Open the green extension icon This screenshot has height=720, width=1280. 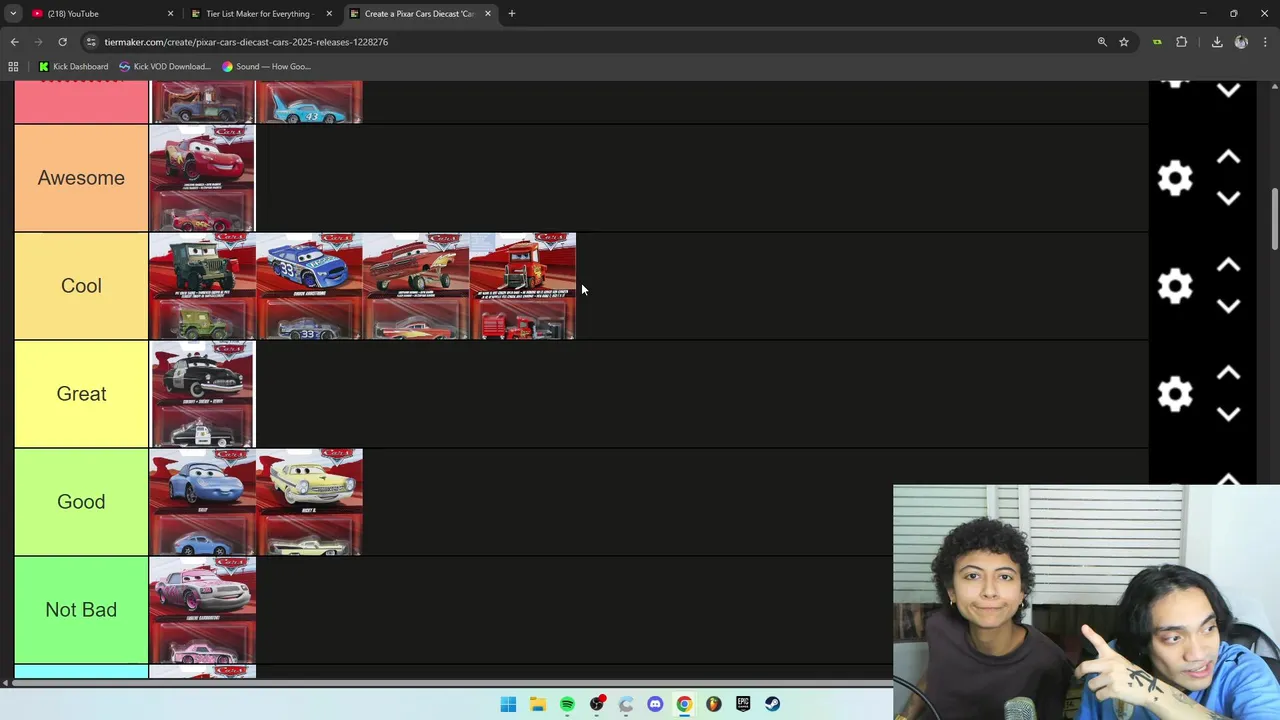(x=1157, y=42)
